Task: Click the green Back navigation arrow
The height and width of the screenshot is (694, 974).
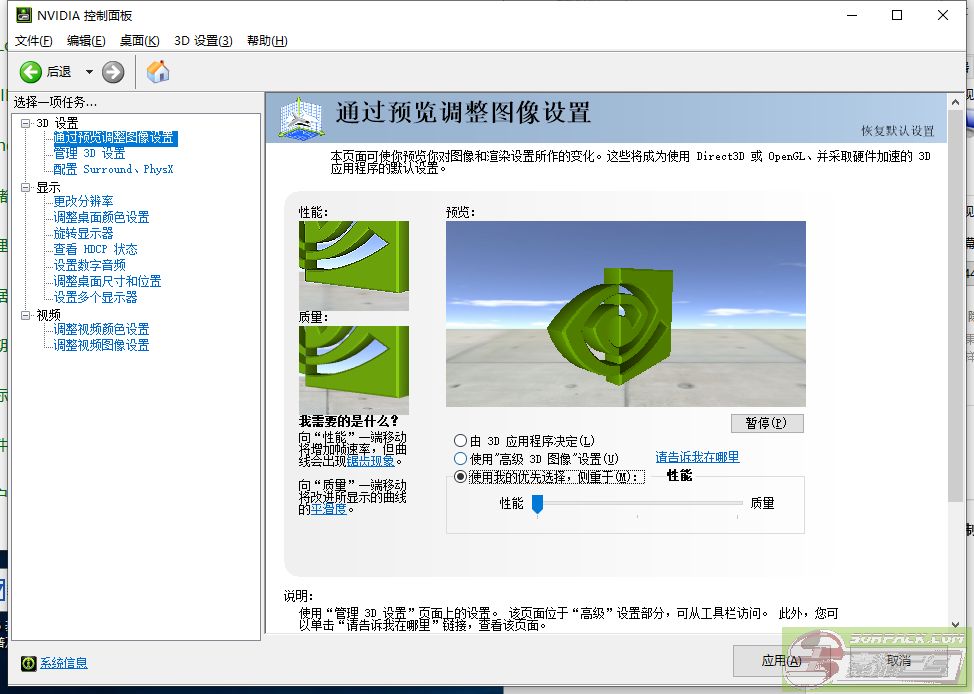Action: pyautogui.click(x=30, y=71)
